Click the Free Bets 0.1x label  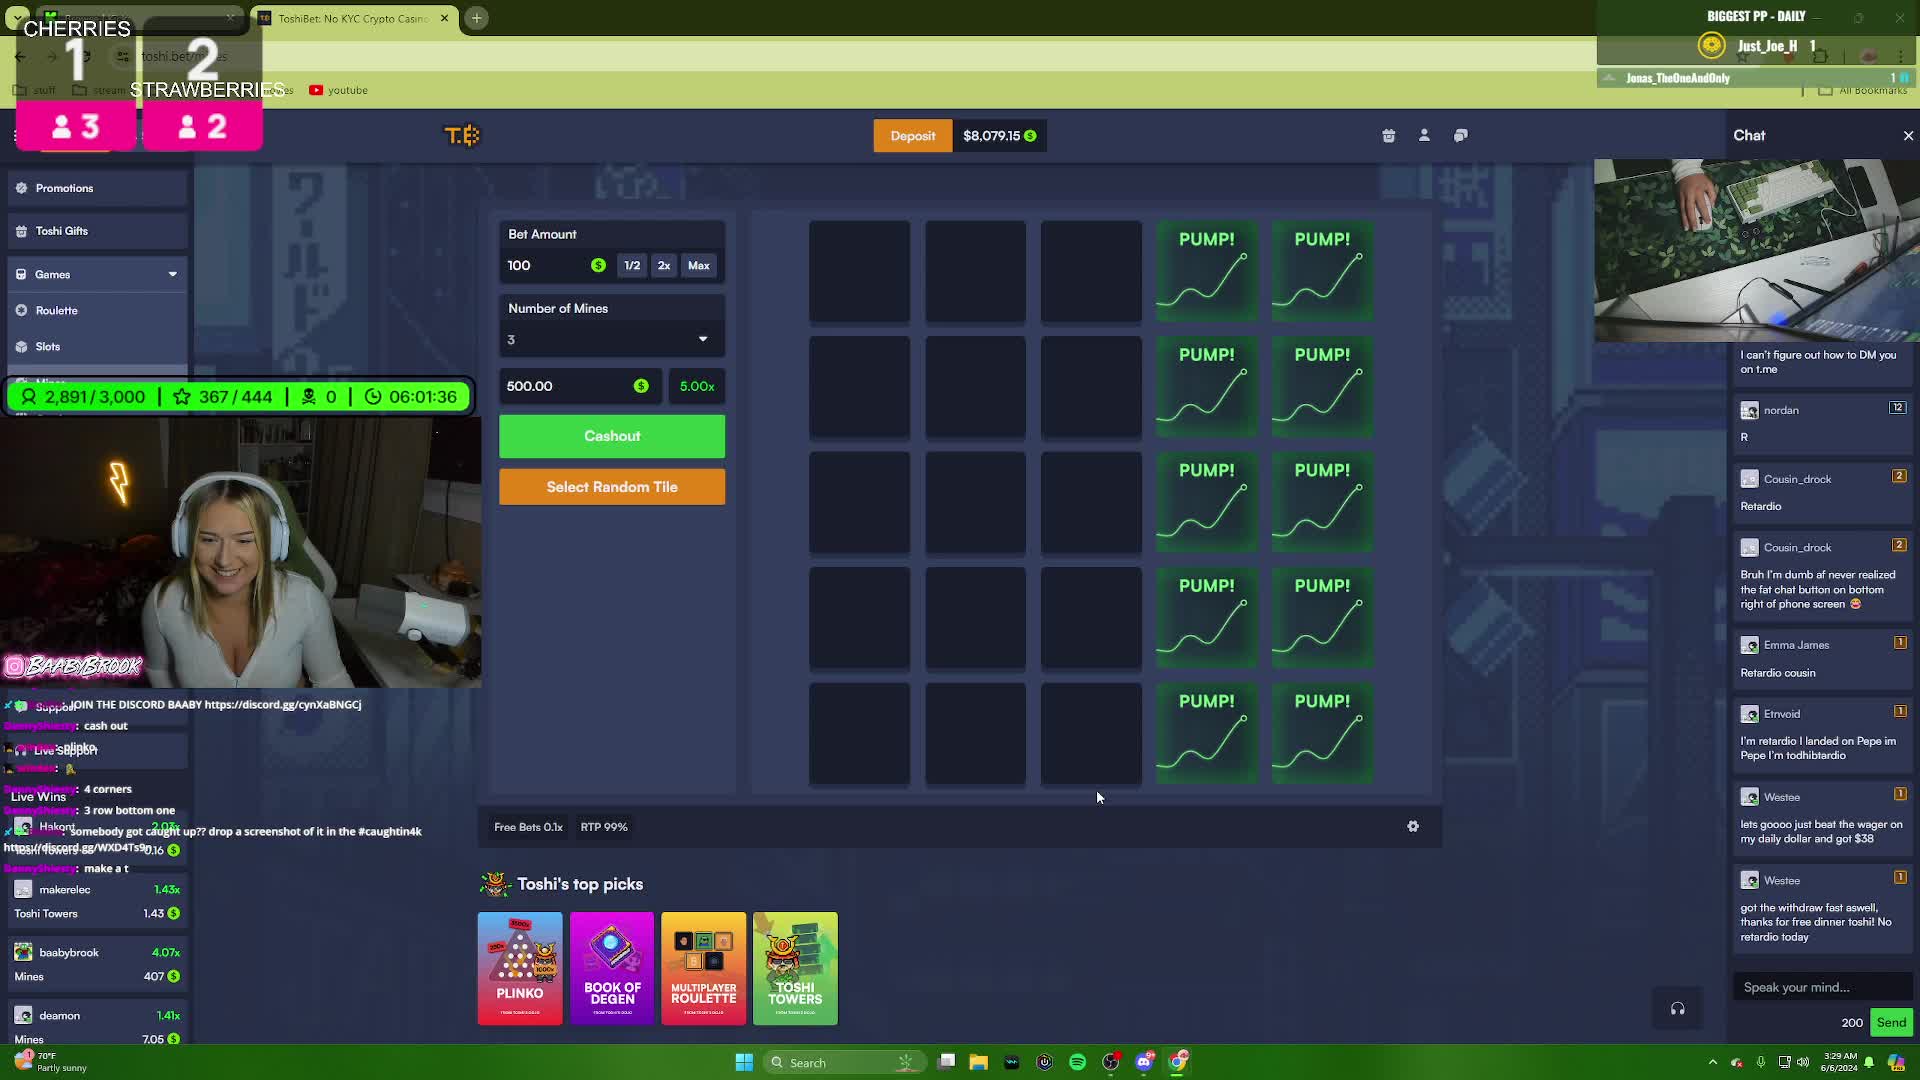click(x=528, y=827)
